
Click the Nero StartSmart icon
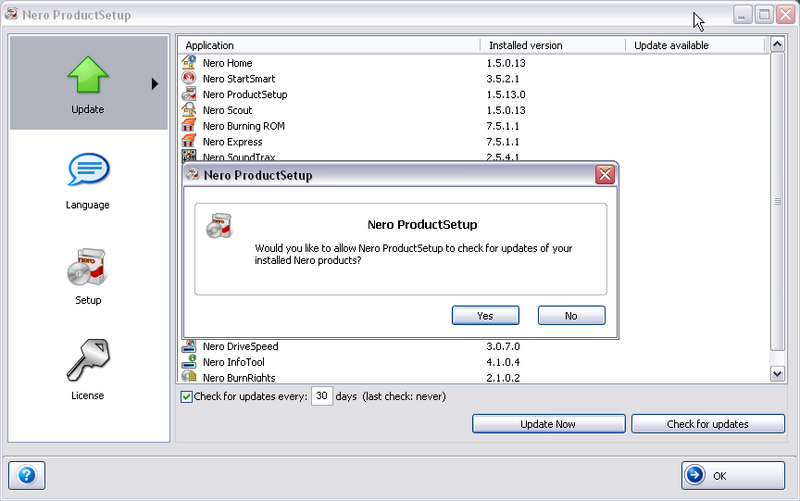(189, 78)
